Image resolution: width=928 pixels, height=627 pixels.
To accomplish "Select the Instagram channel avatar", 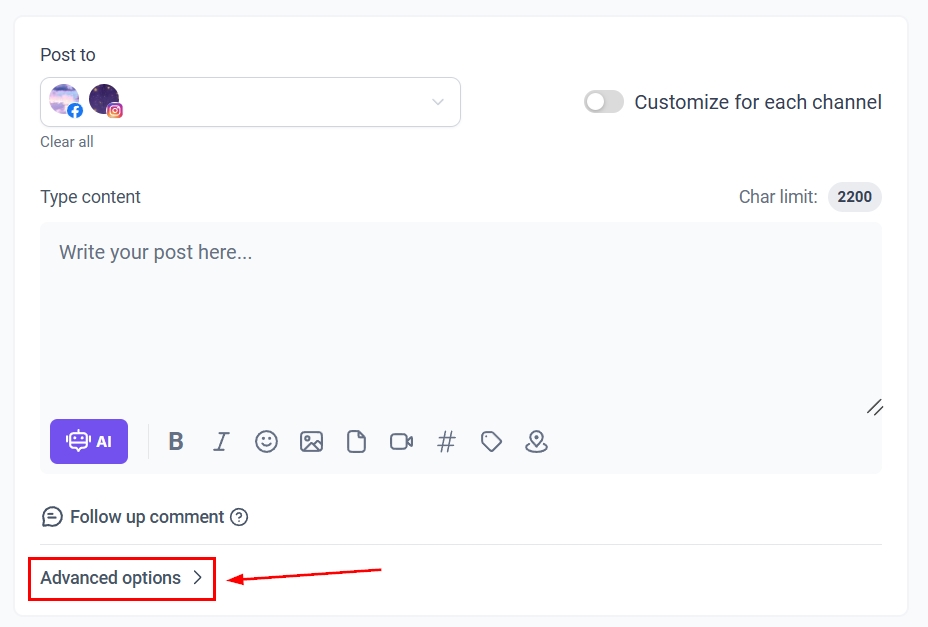I will (x=105, y=101).
